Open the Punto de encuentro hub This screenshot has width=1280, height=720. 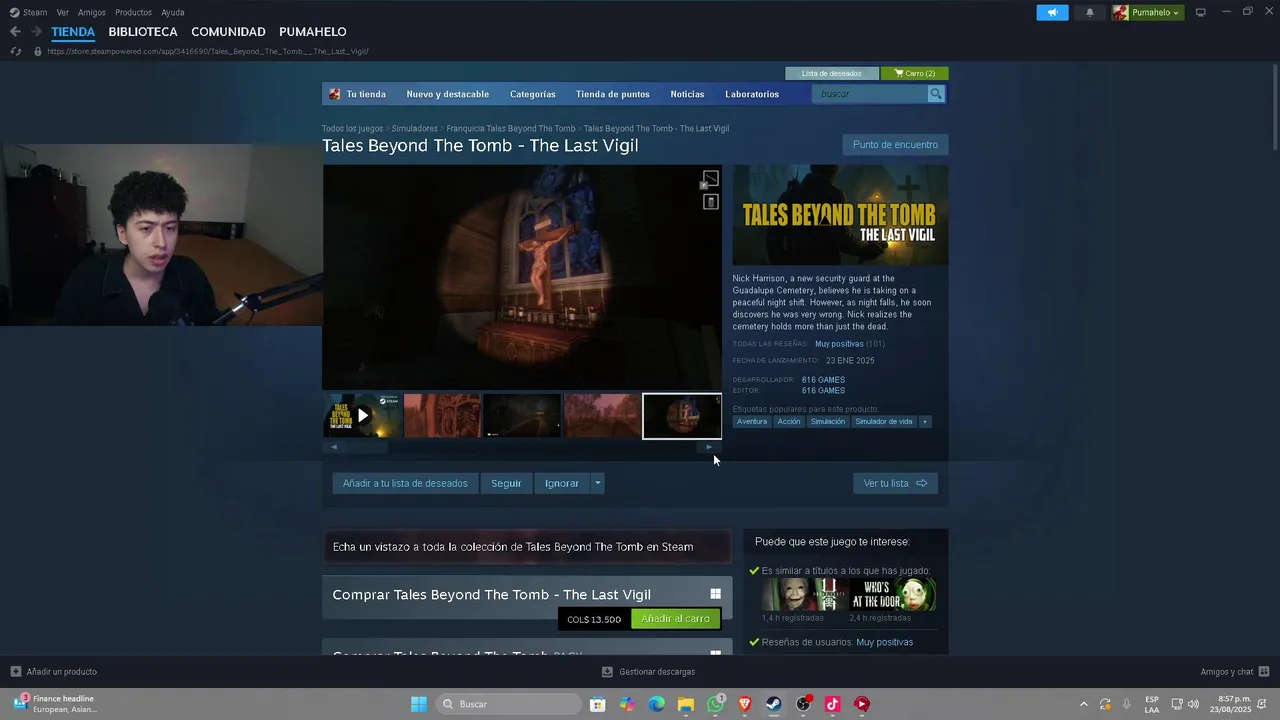(895, 145)
